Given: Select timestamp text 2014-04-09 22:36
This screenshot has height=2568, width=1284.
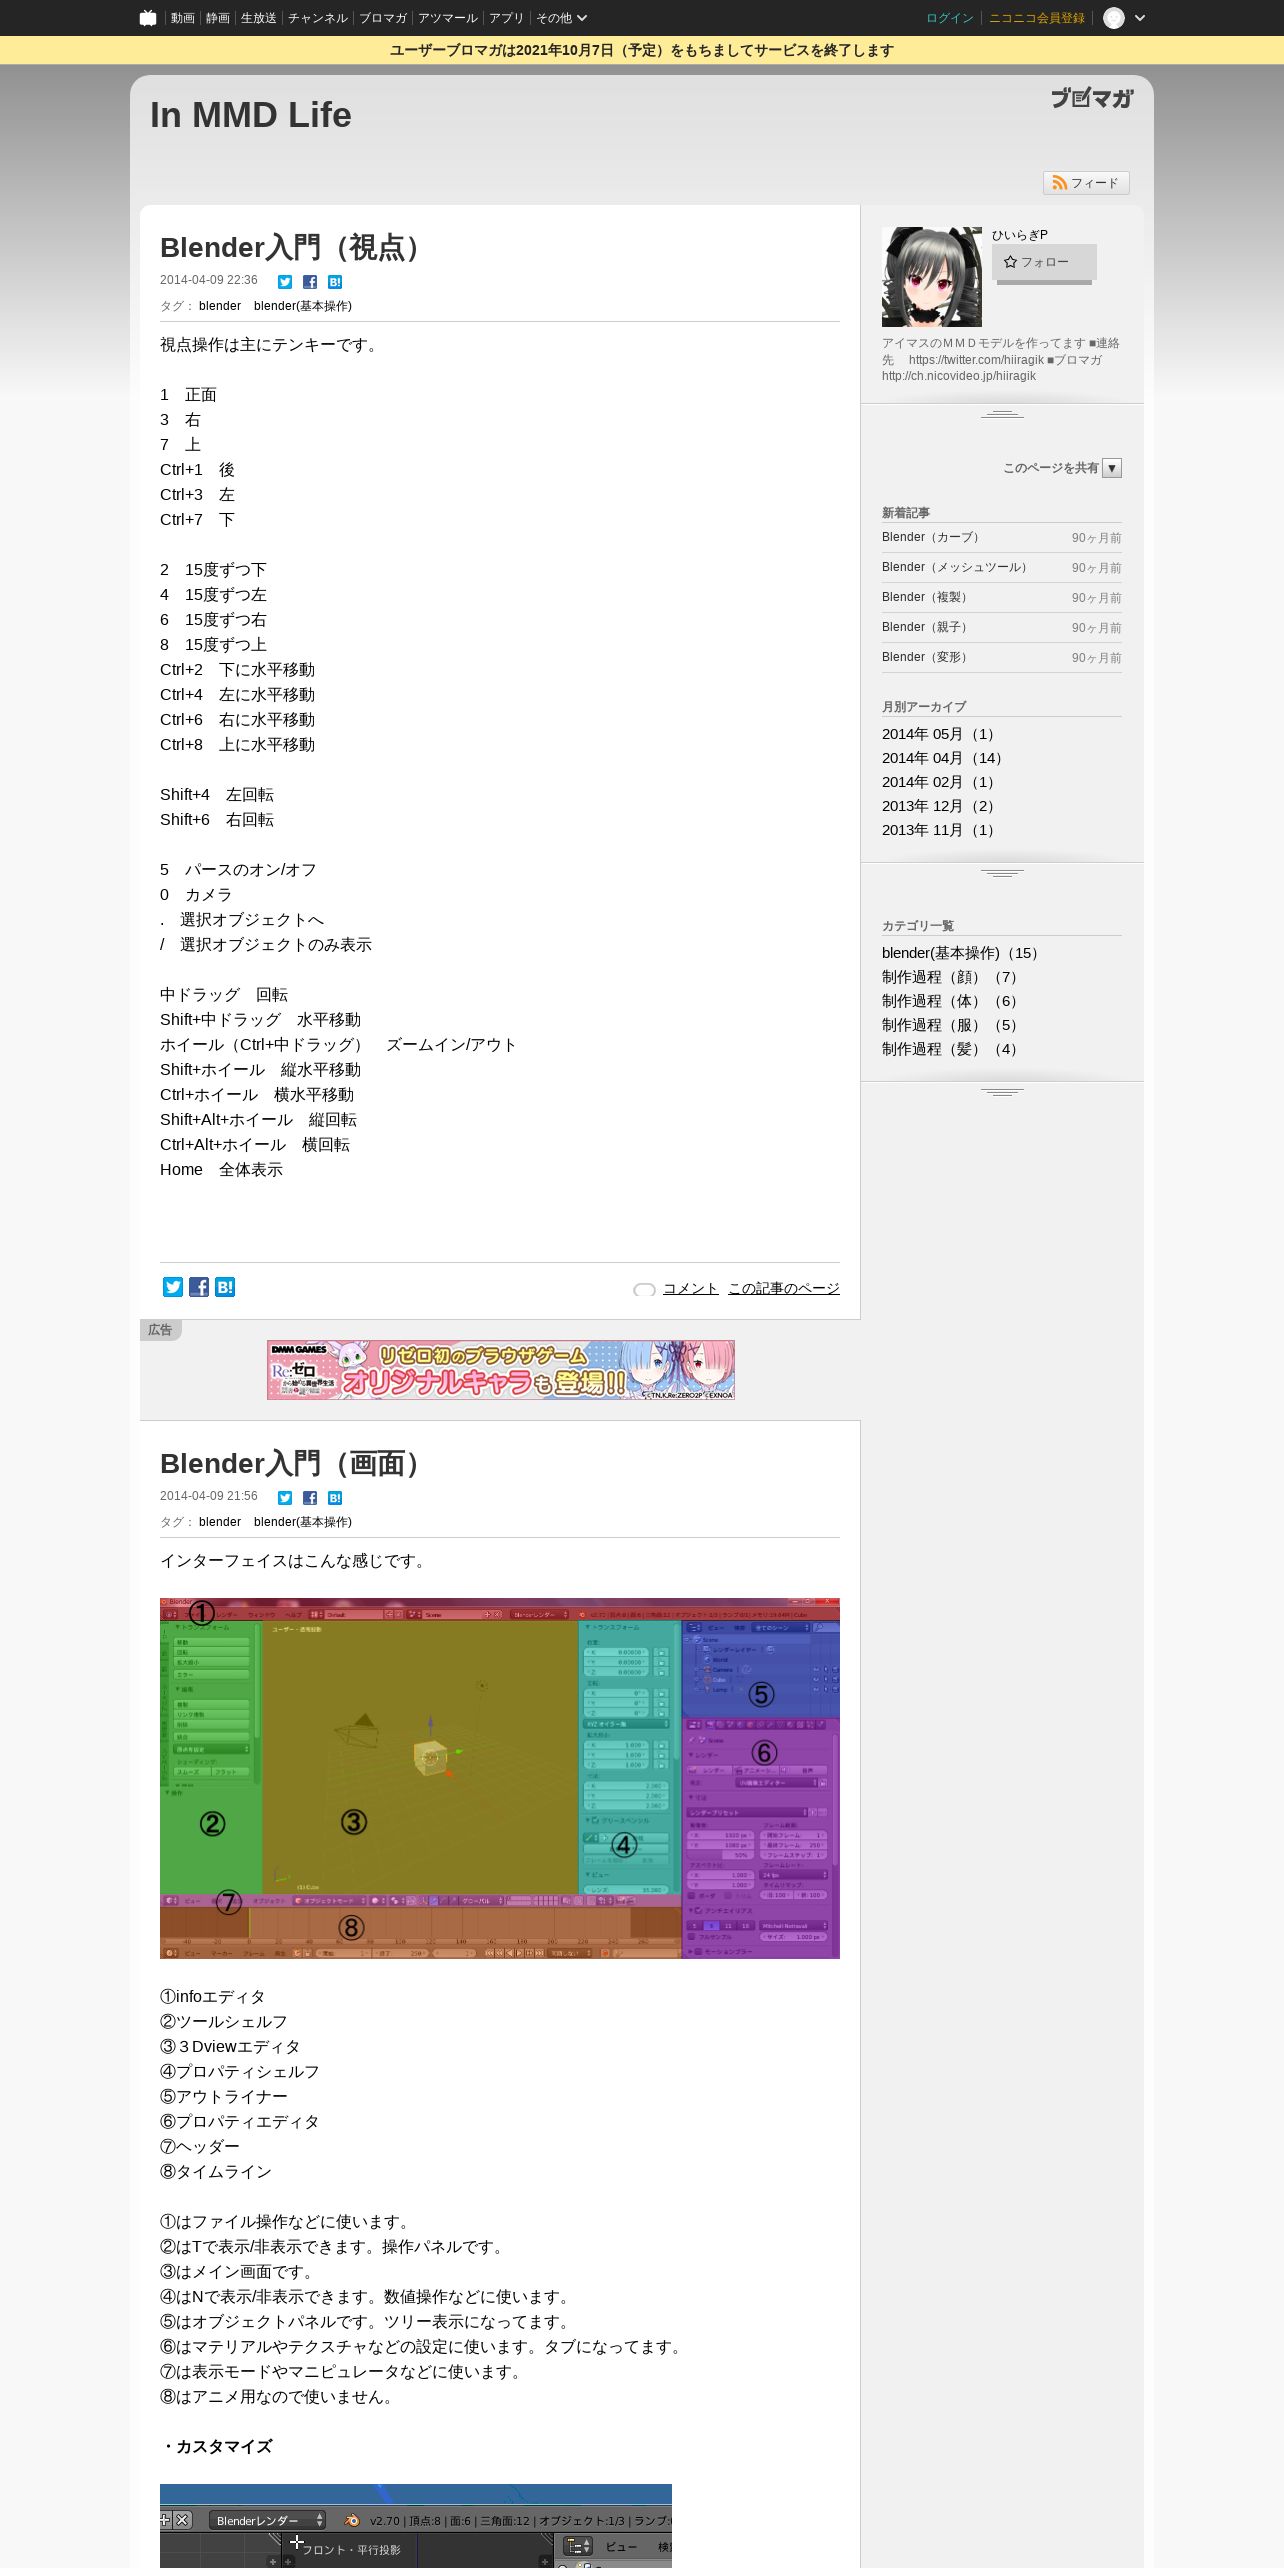Looking at the screenshot, I should tap(209, 280).
